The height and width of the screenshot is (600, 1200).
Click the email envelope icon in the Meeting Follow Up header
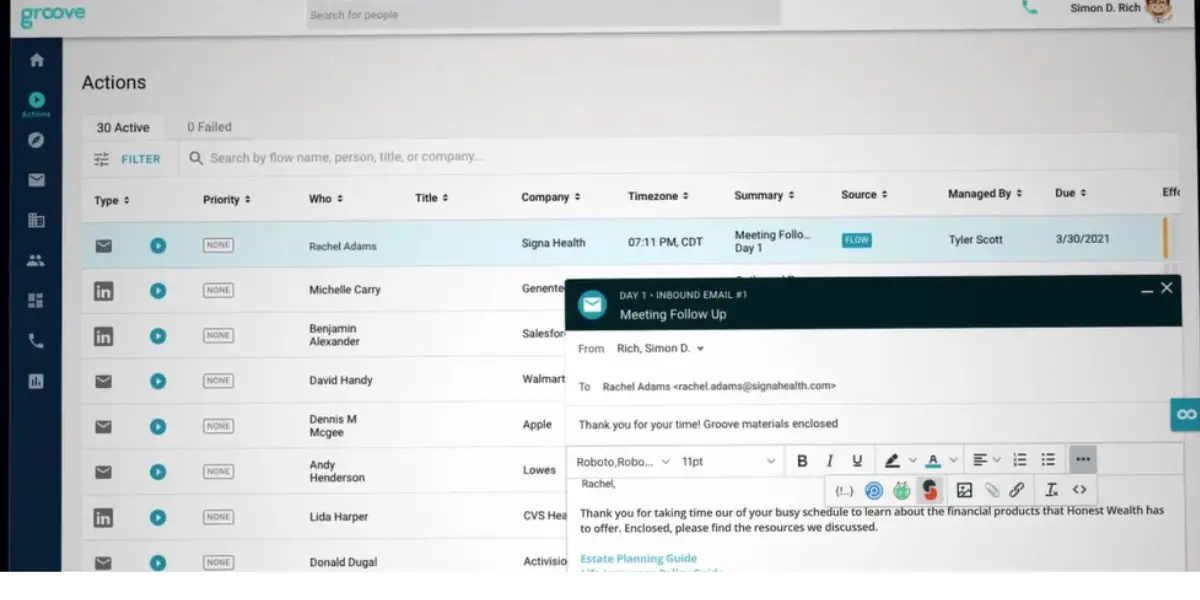pos(592,305)
